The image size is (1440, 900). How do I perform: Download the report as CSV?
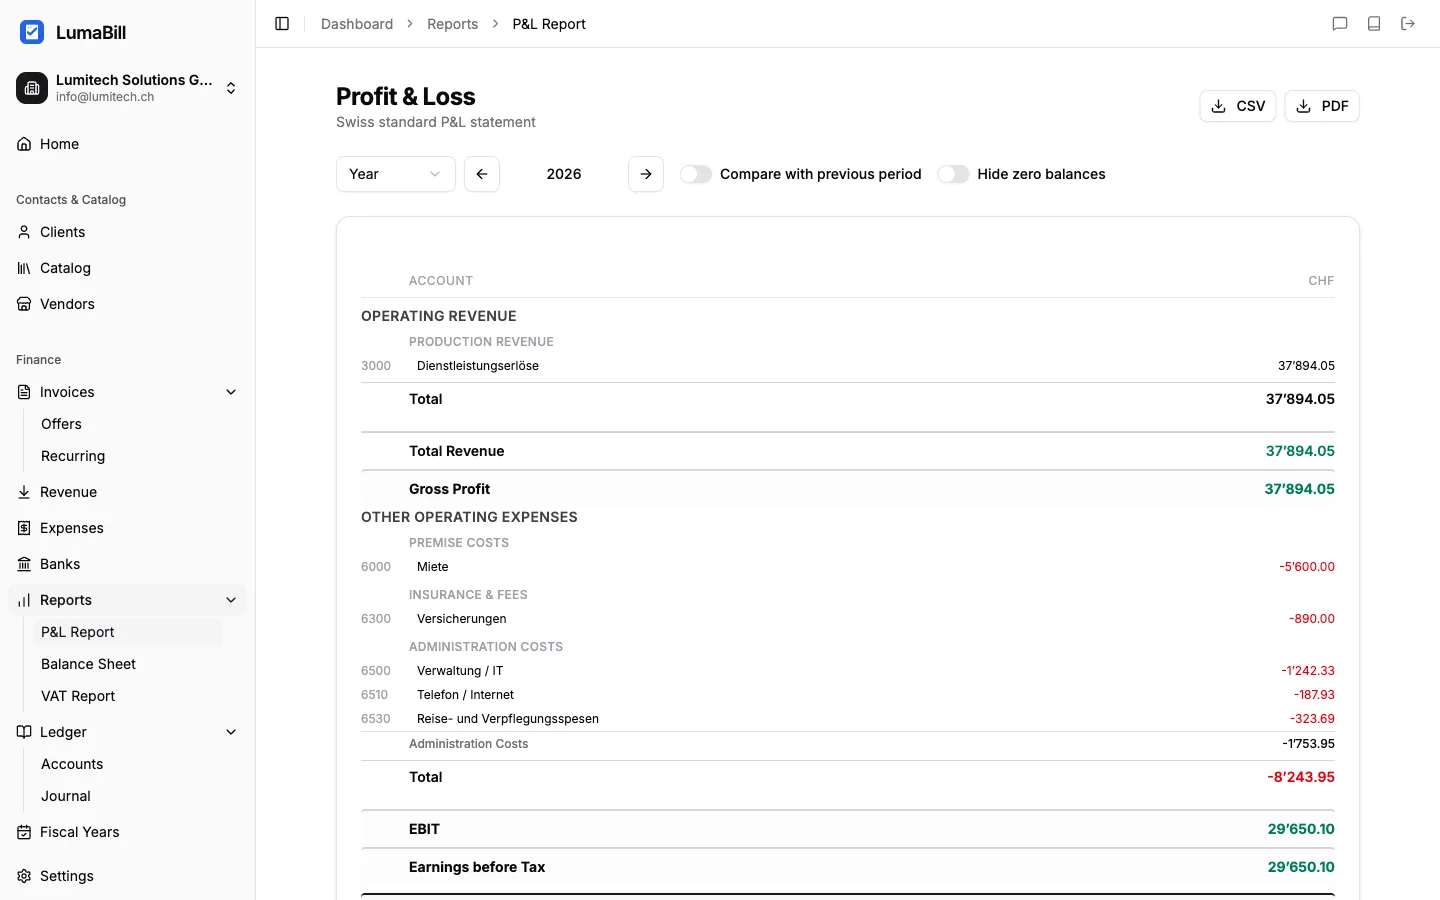coord(1238,105)
